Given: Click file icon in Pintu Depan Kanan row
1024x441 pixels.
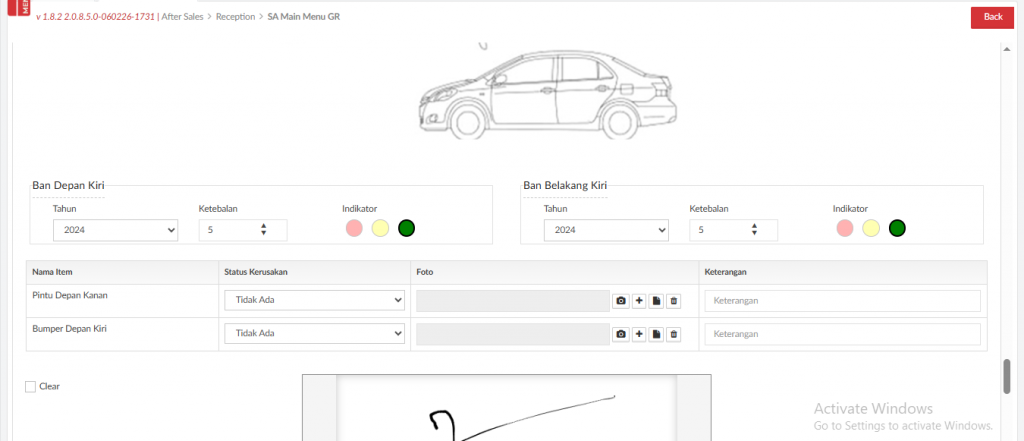Looking at the screenshot, I should pyautogui.click(x=656, y=301).
